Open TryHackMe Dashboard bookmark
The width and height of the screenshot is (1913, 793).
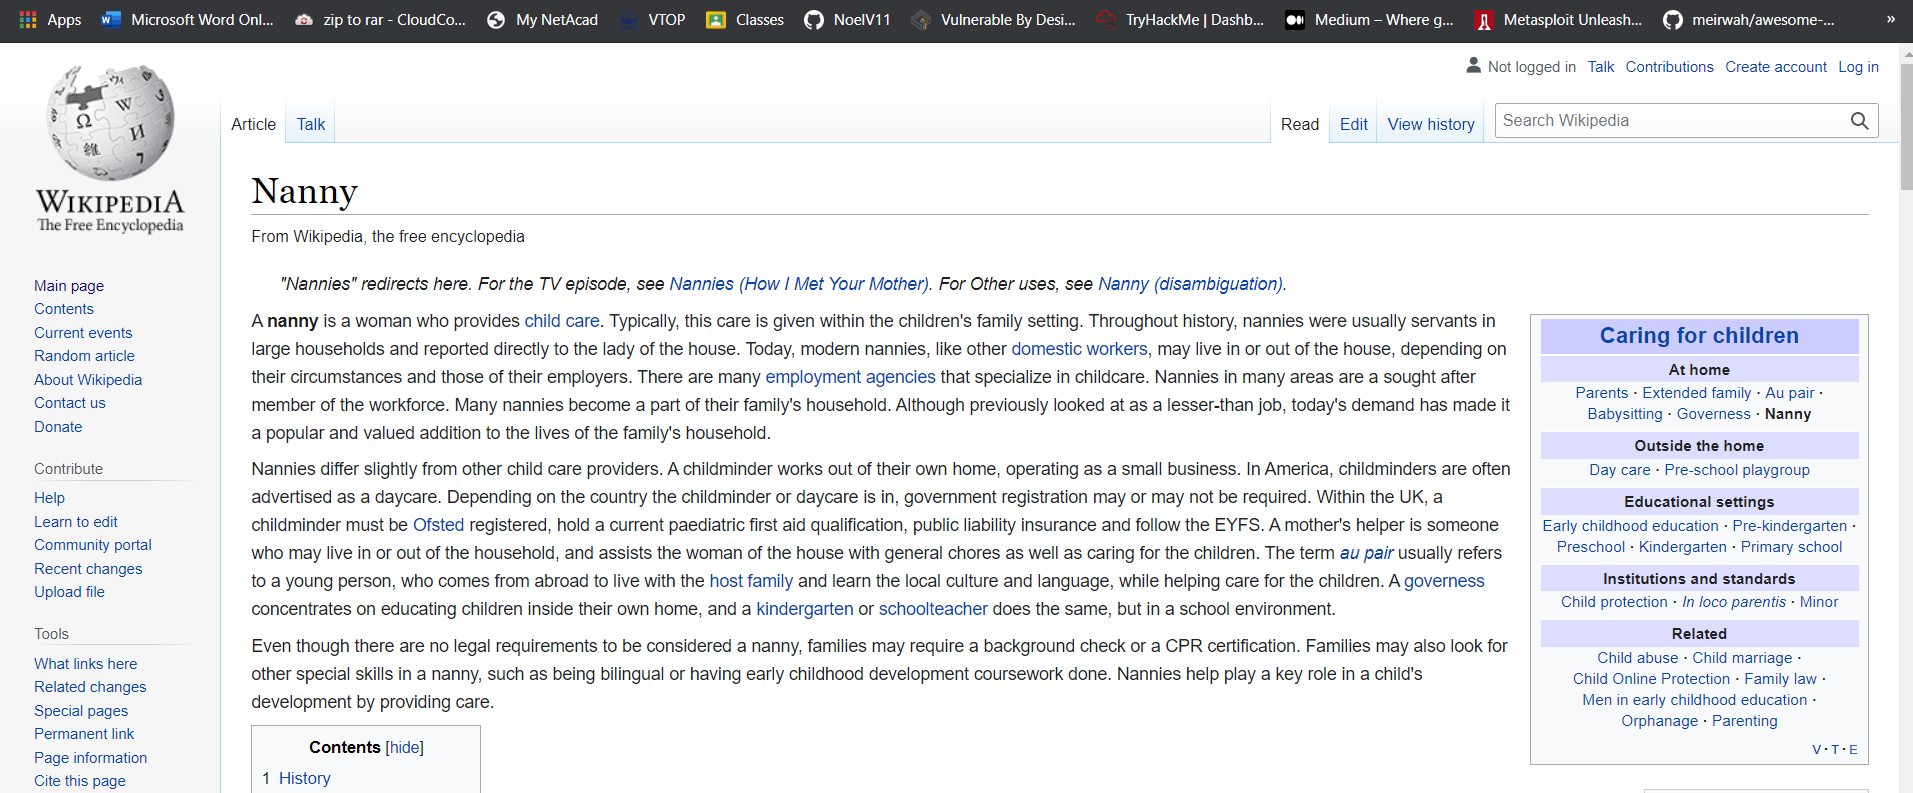point(1180,19)
